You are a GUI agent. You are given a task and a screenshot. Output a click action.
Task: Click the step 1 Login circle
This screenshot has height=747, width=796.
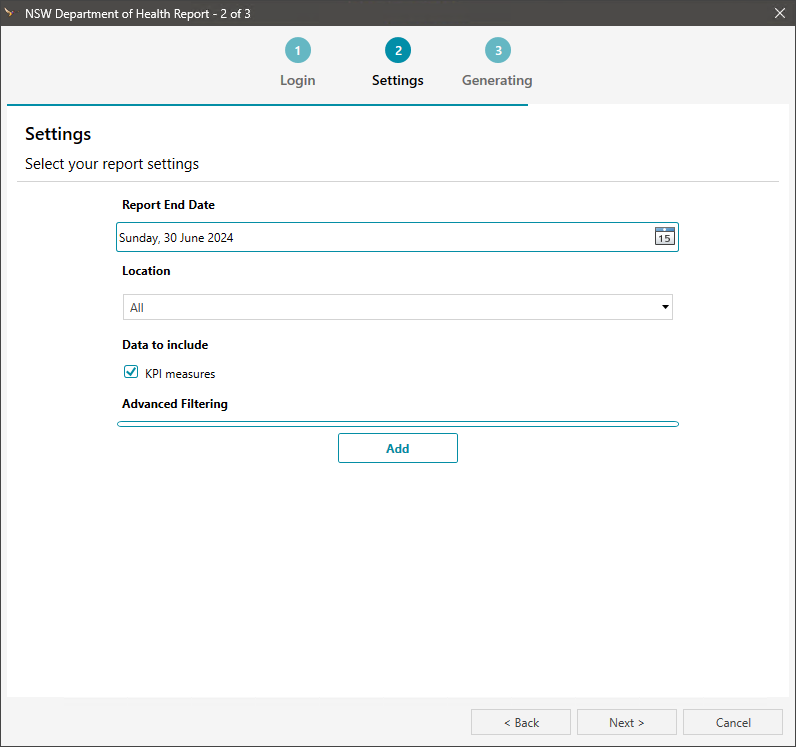(297, 50)
